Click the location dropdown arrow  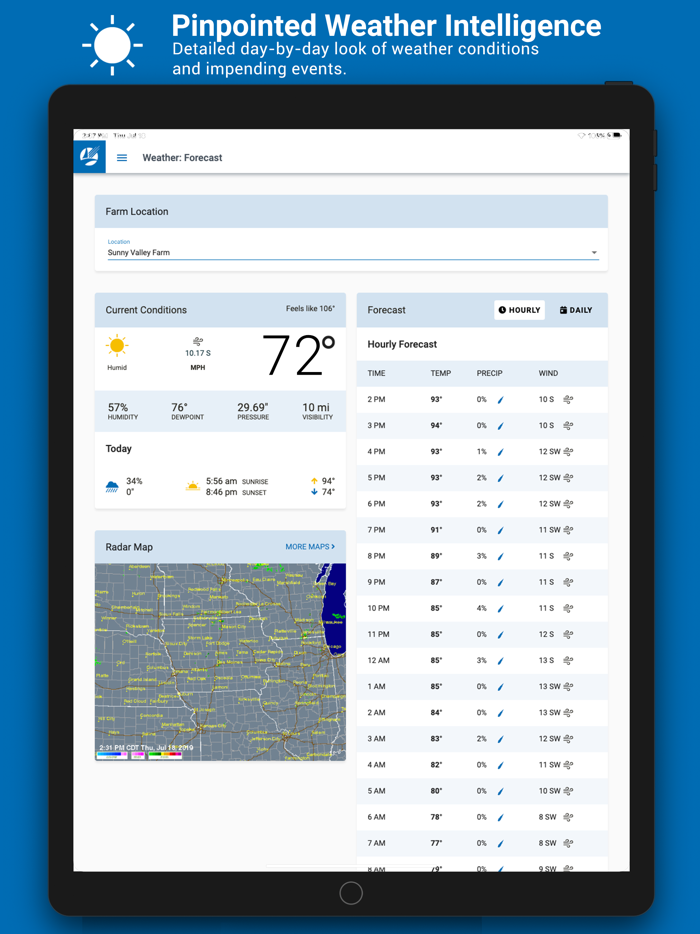[x=593, y=253]
